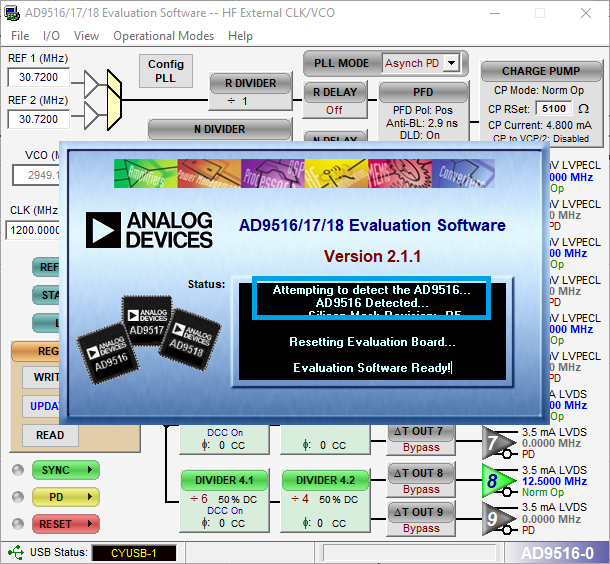Open the I/O menu
The width and height of the screenshot is (610, 564).
pyautogui.click(x=51, y=36)
